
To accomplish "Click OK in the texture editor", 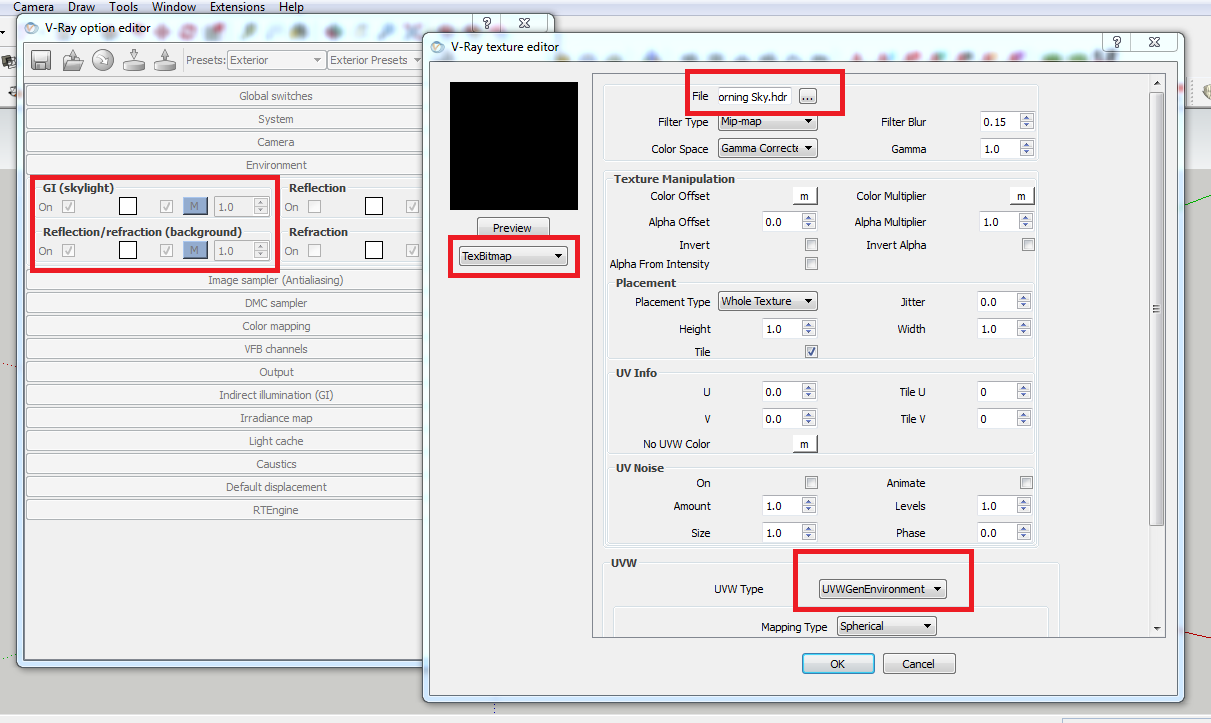I will (x=838, y=664).
